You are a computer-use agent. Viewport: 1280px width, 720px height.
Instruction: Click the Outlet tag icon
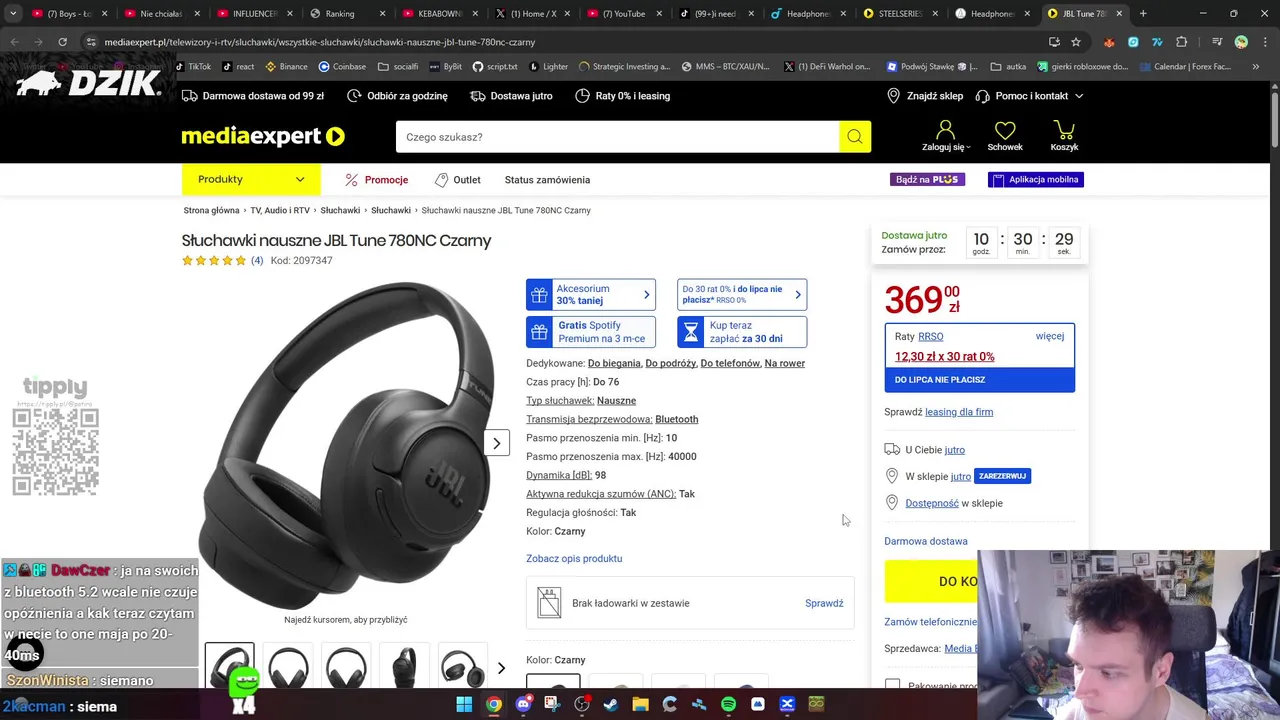tap(441, 180)
